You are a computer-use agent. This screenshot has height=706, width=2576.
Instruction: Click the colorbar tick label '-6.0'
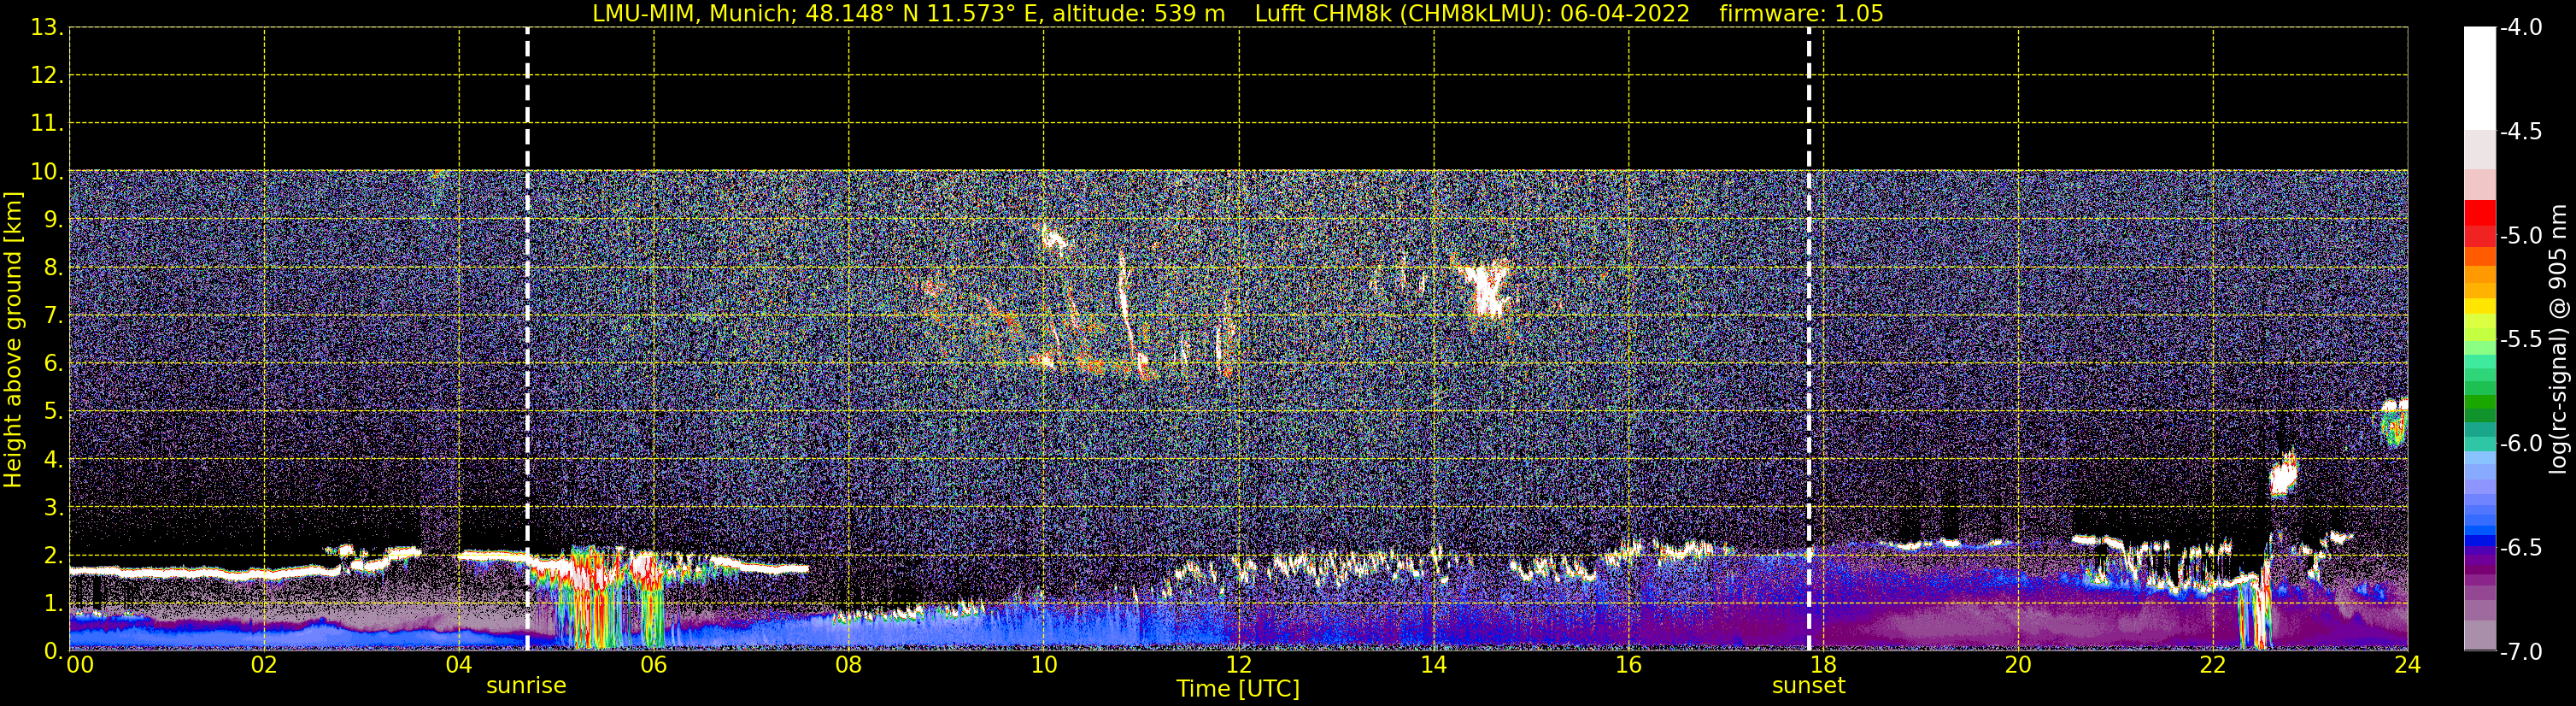click(2520, 444)
